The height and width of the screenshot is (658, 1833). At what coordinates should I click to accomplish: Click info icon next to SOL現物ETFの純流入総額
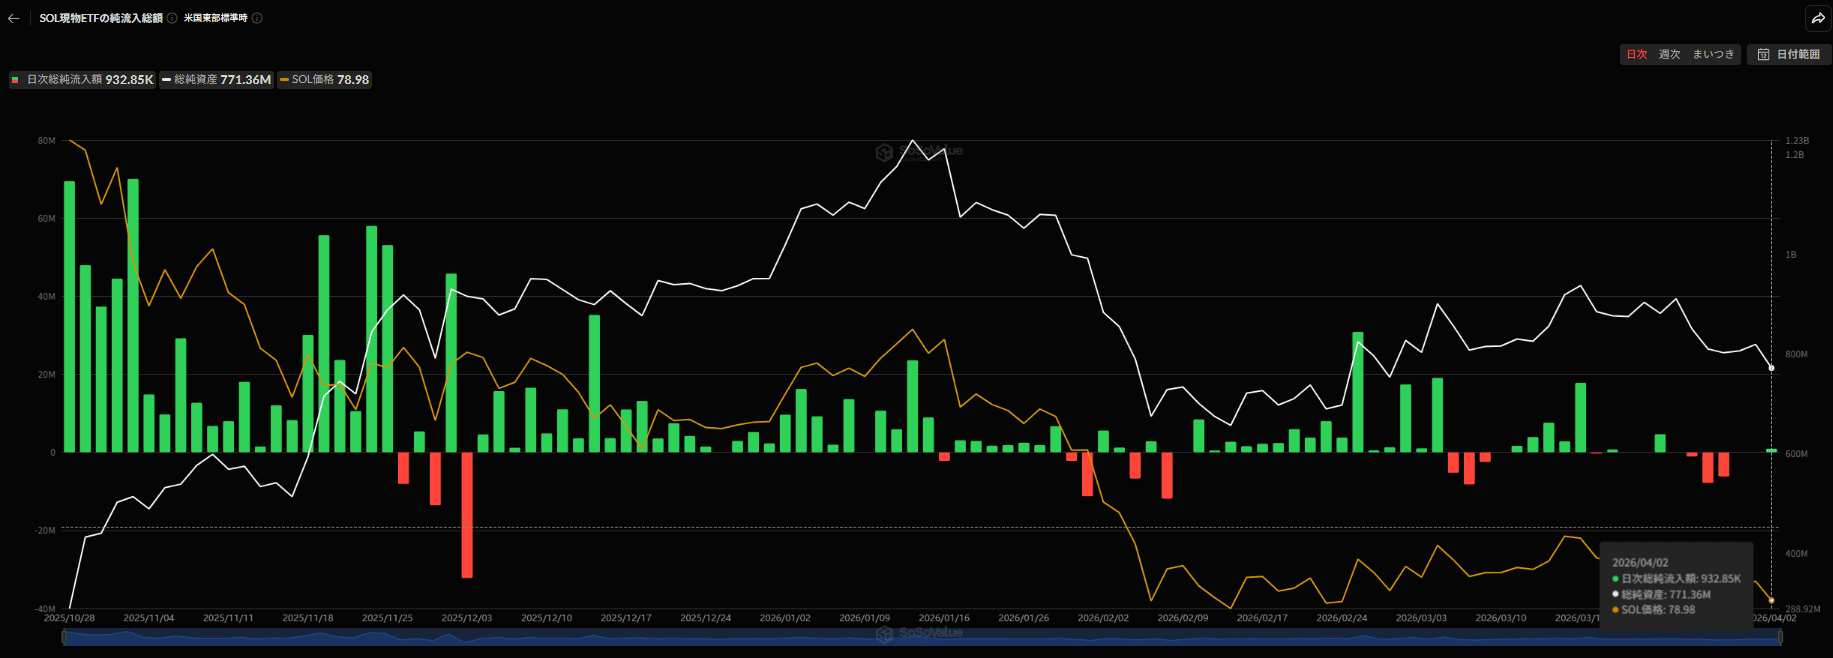pos(172,18)
